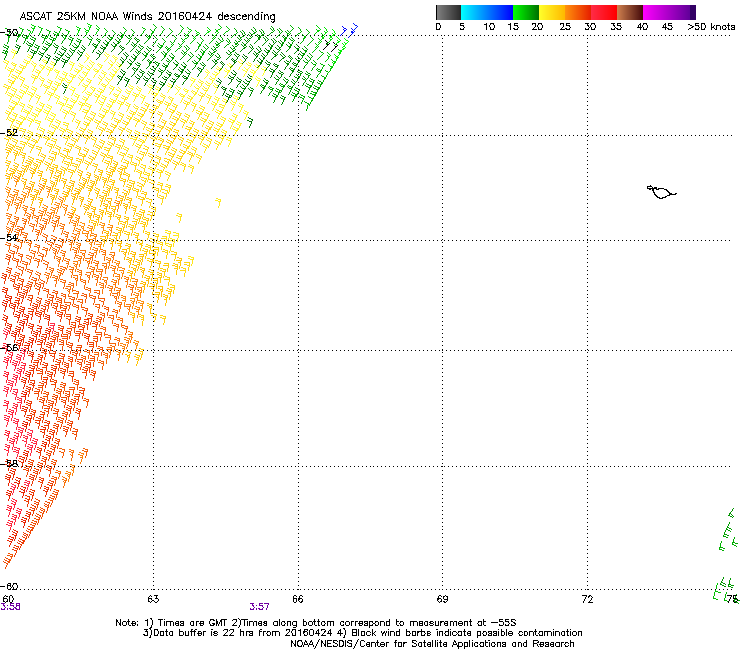
Task: Click the purple time stamp '3:57'
Action: pos(260,607)
